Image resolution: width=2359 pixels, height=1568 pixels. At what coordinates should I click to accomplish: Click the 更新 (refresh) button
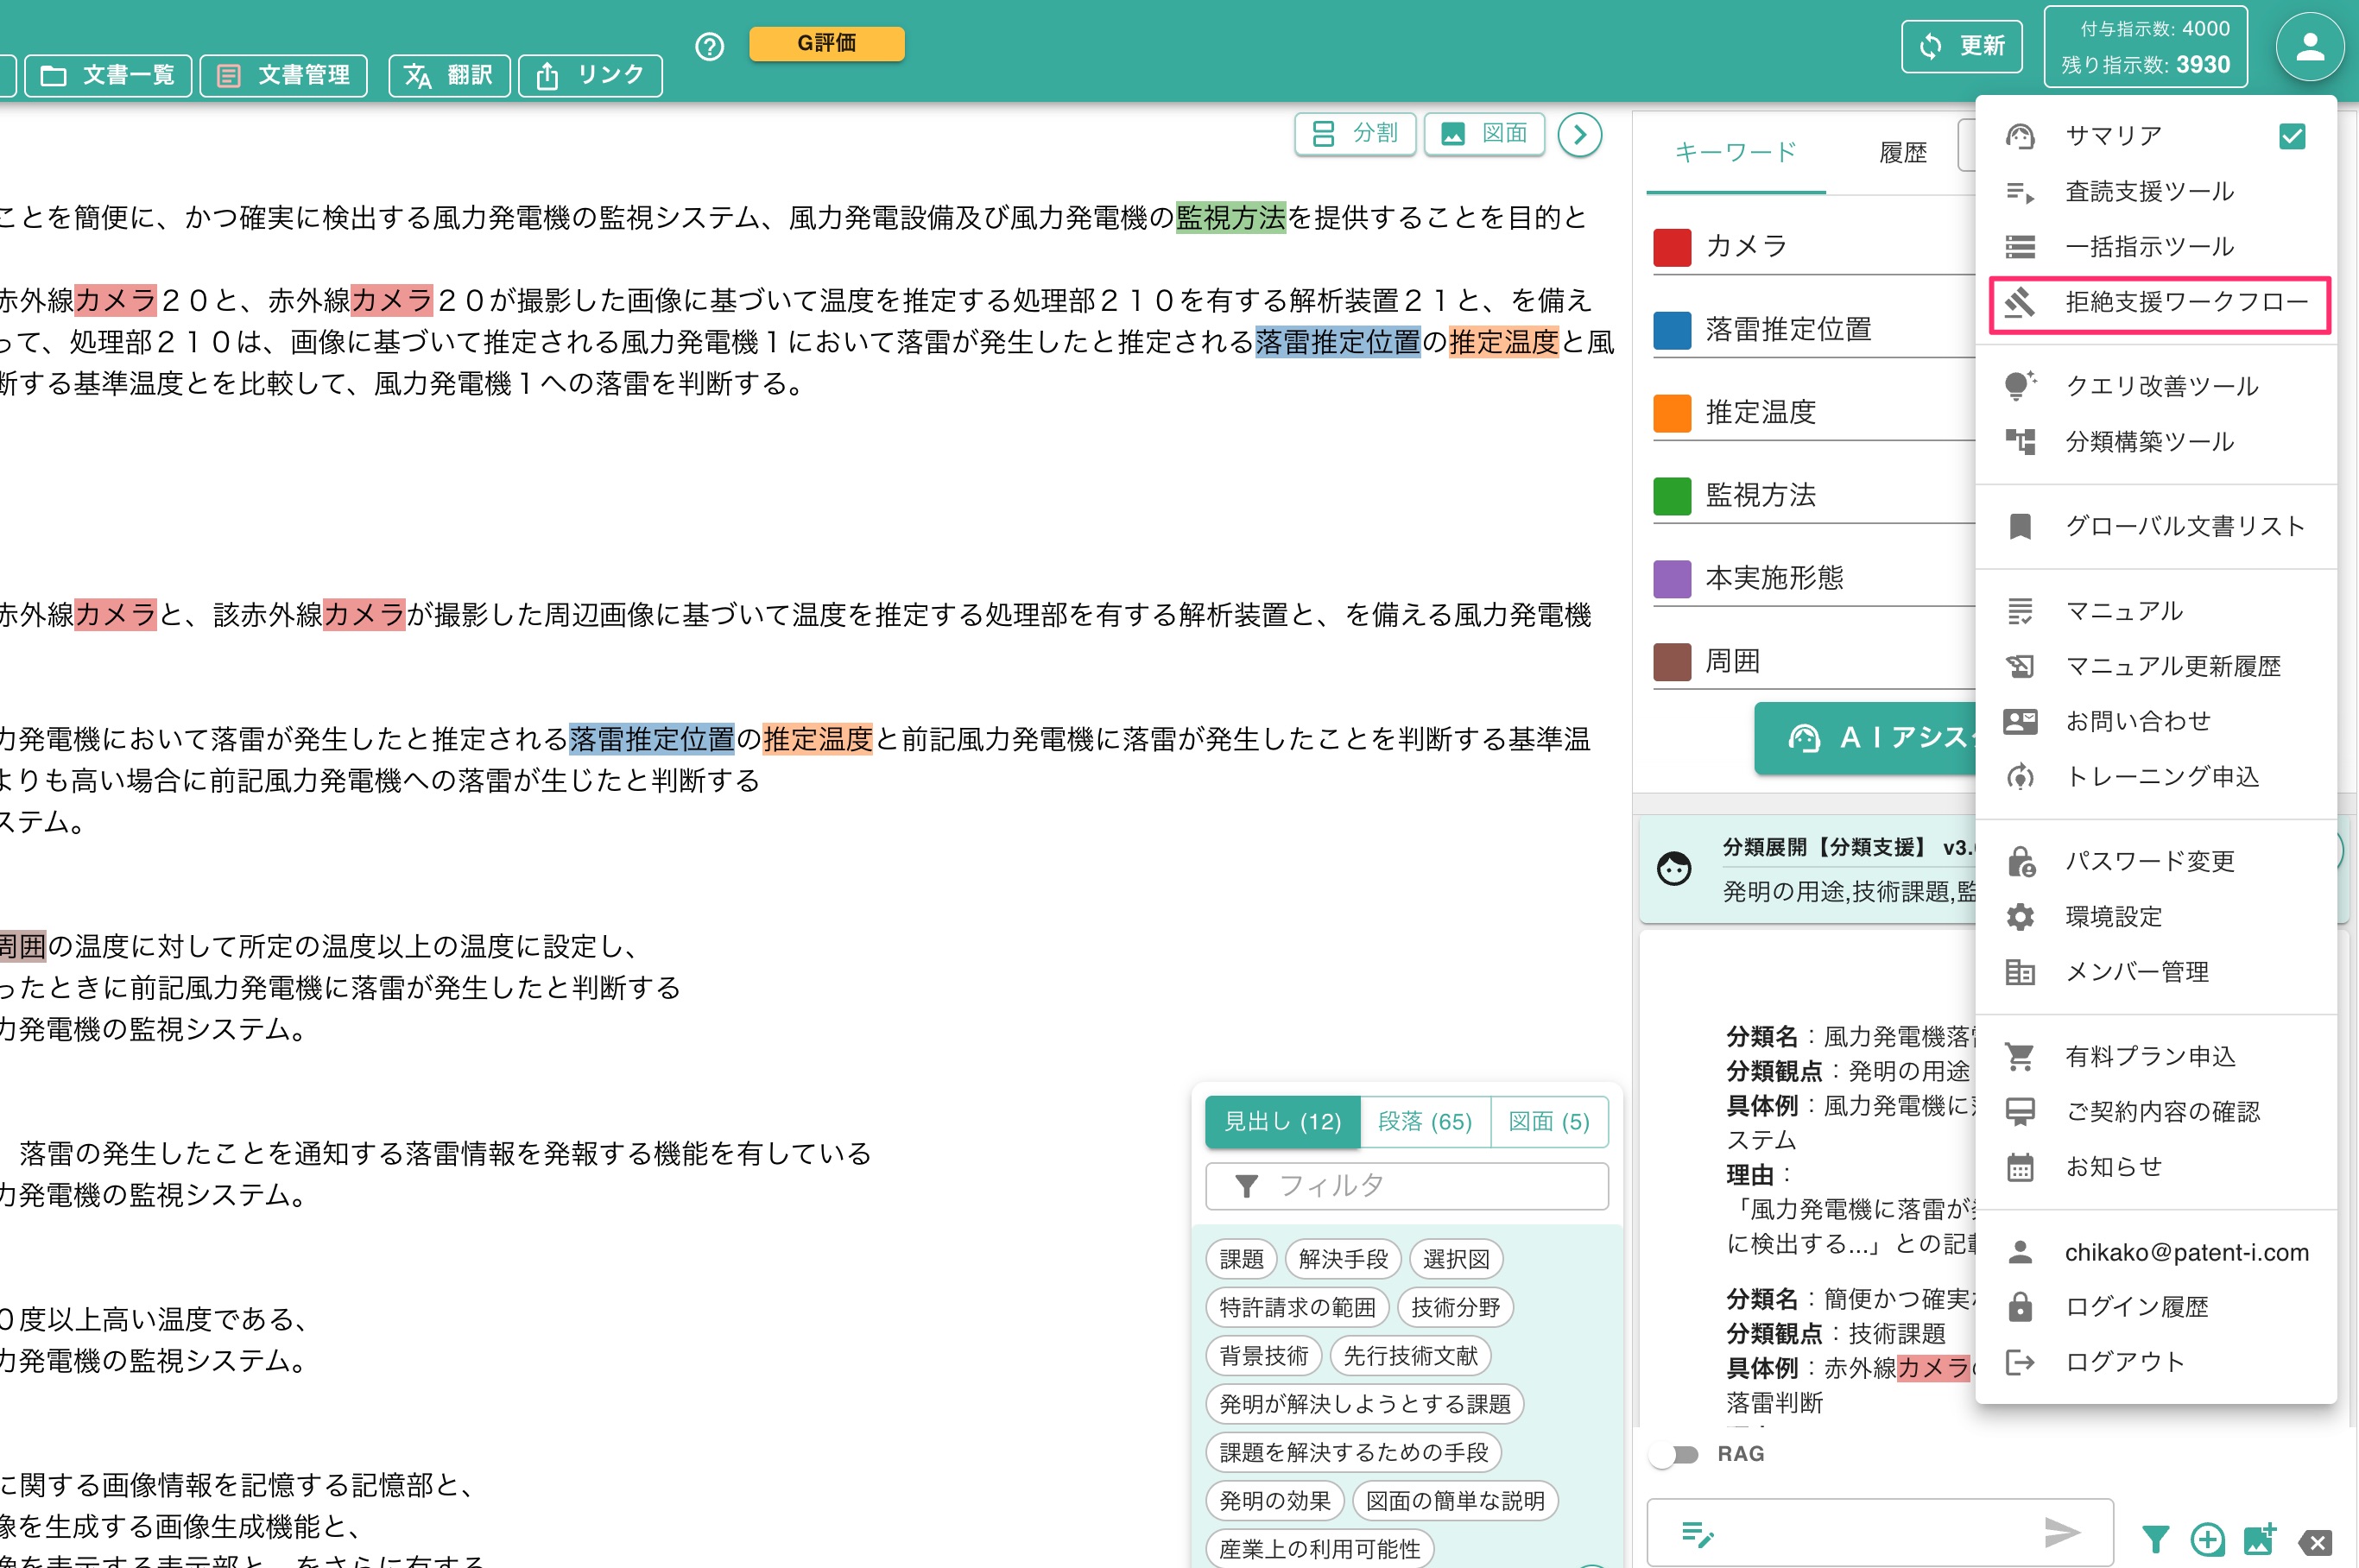tap(1962, 45)
